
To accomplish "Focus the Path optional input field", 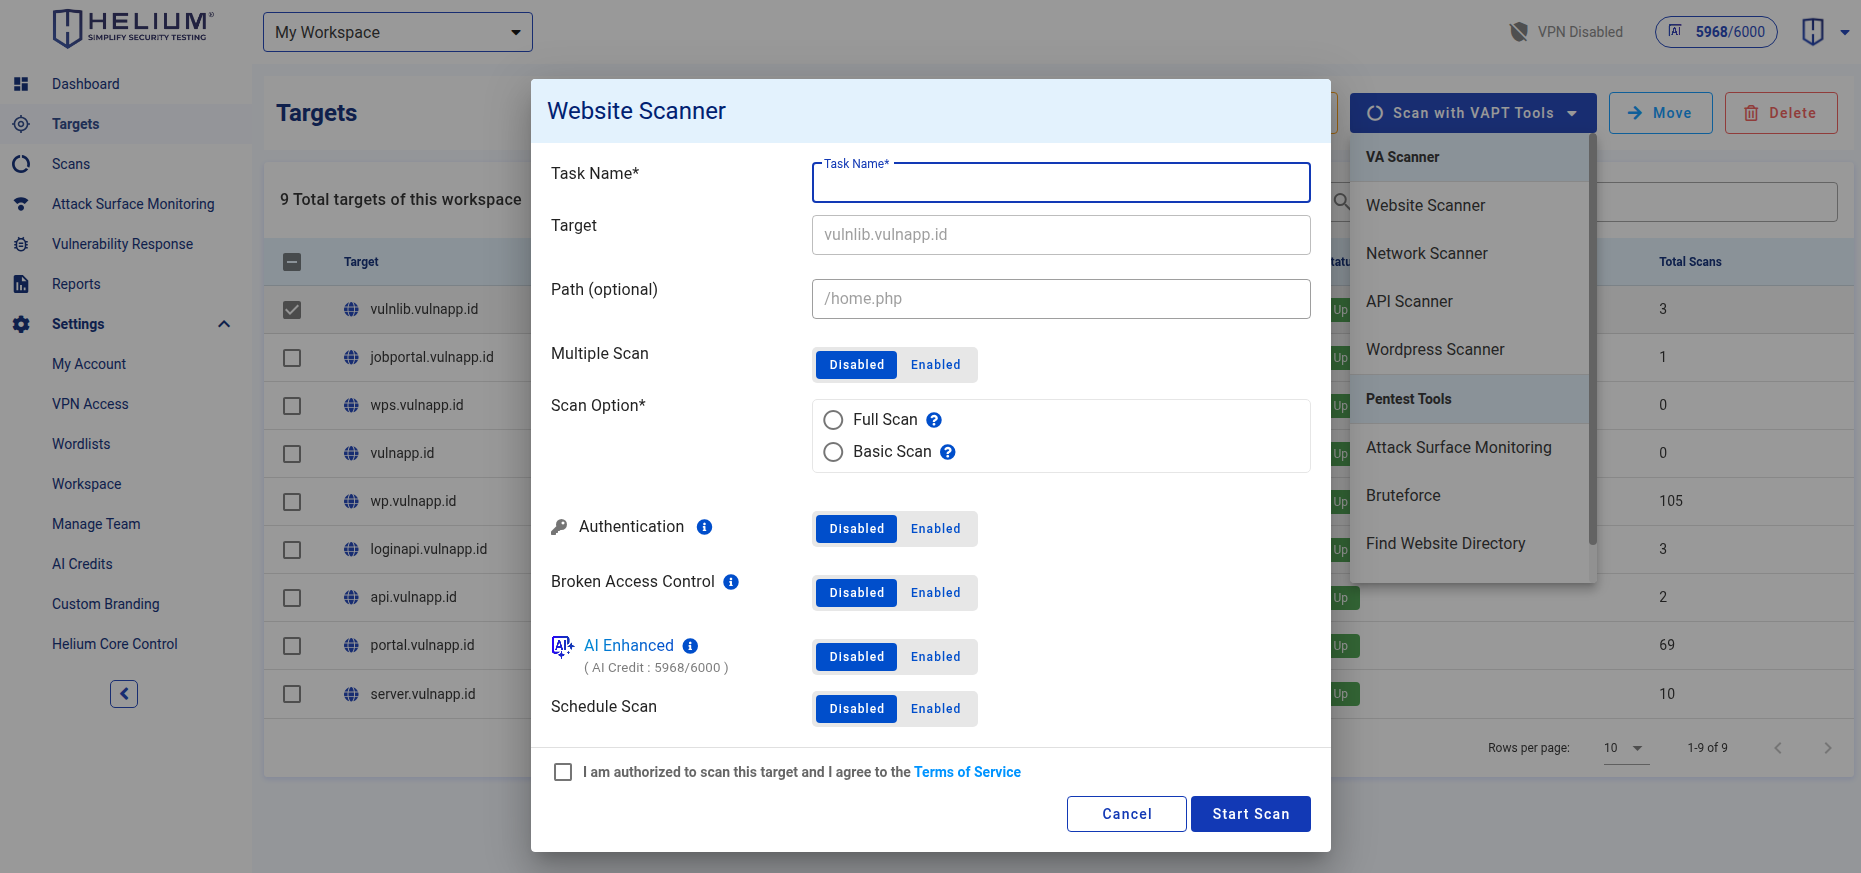I will [1061, 299].
